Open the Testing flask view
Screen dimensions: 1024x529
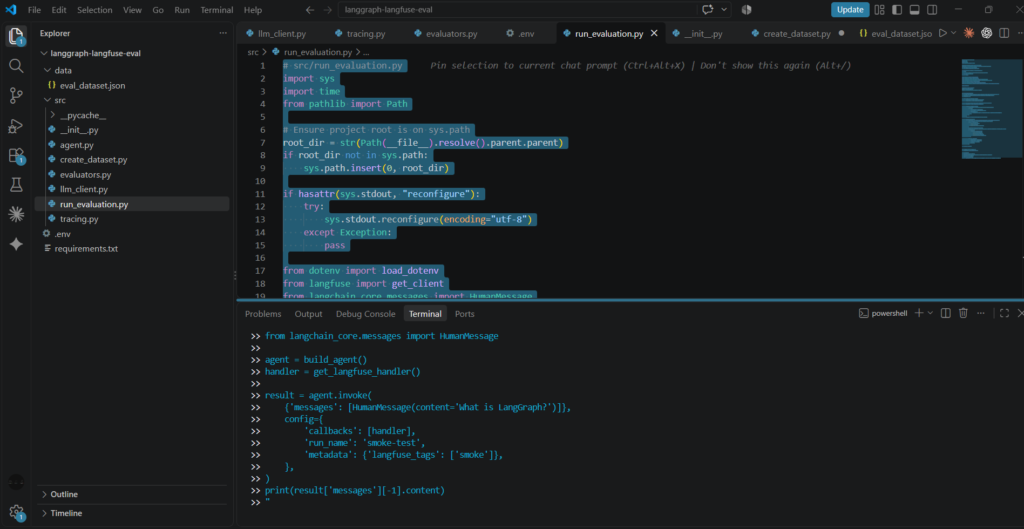16,185
